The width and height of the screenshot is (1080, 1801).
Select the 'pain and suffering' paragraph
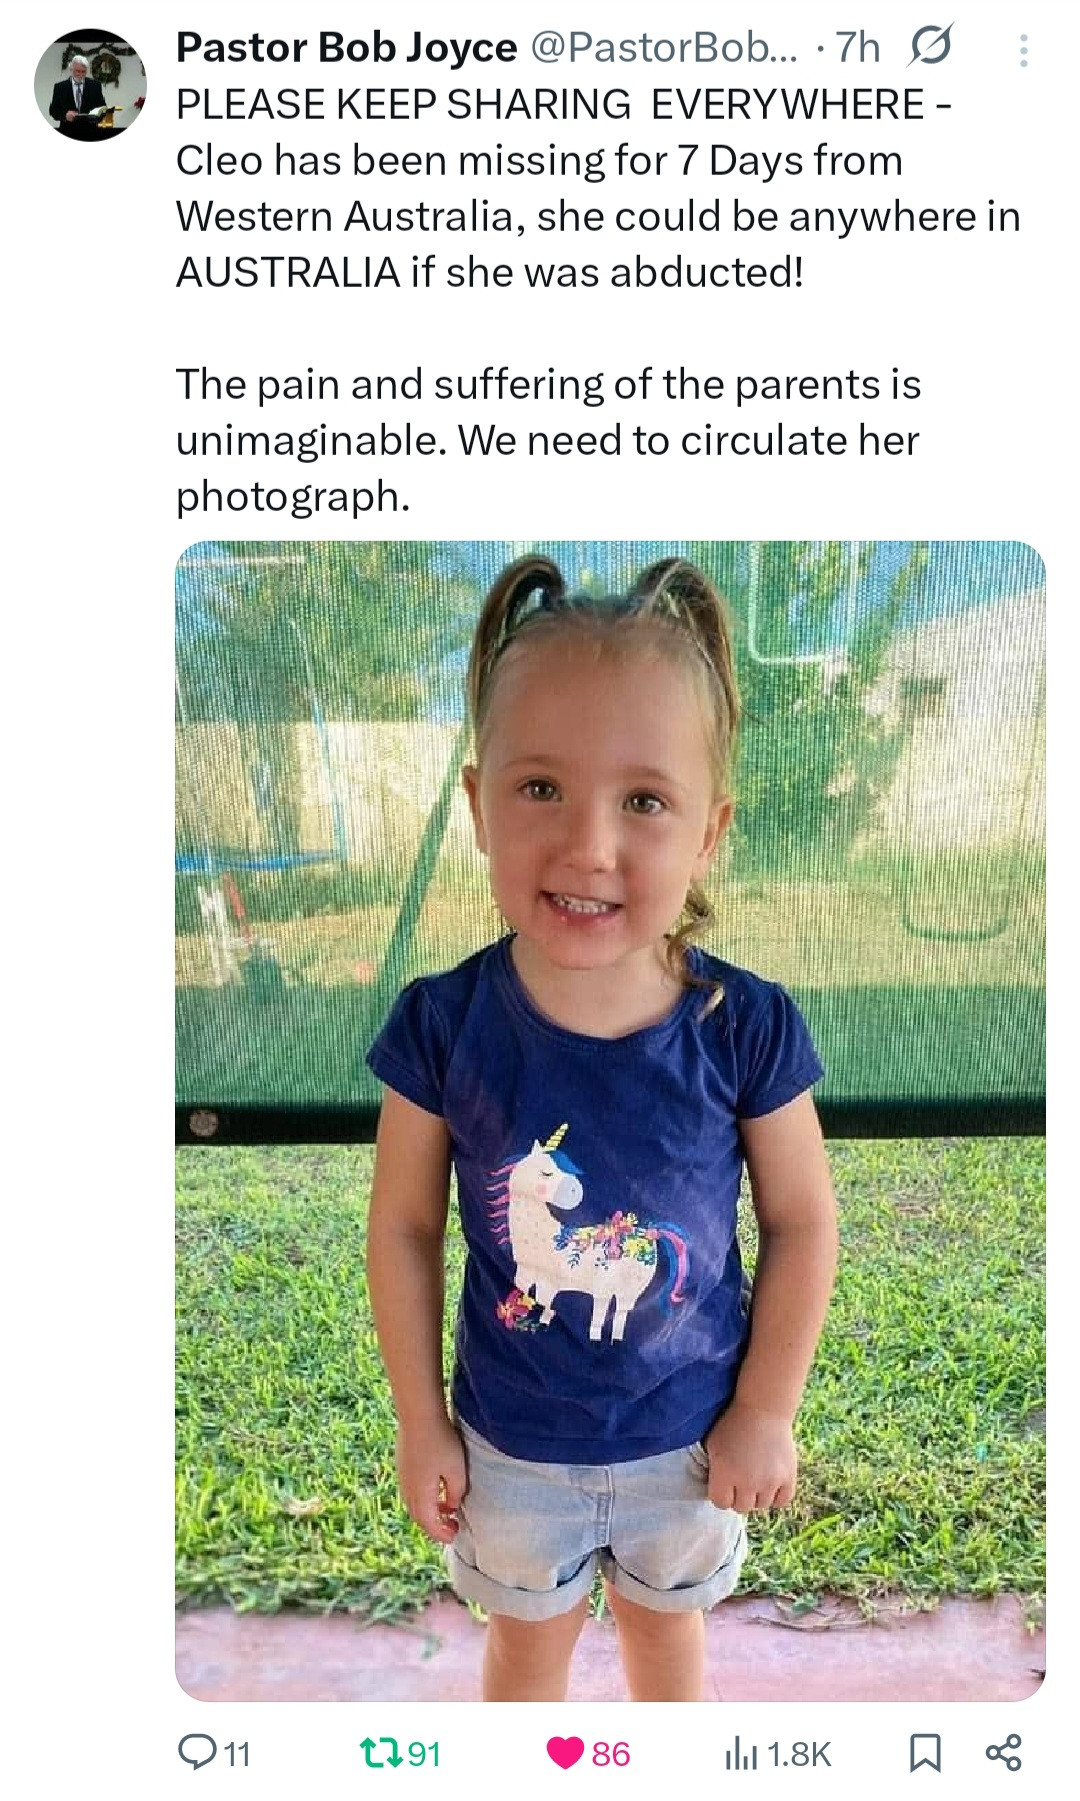pyautogui.click(x=548, y=440)
